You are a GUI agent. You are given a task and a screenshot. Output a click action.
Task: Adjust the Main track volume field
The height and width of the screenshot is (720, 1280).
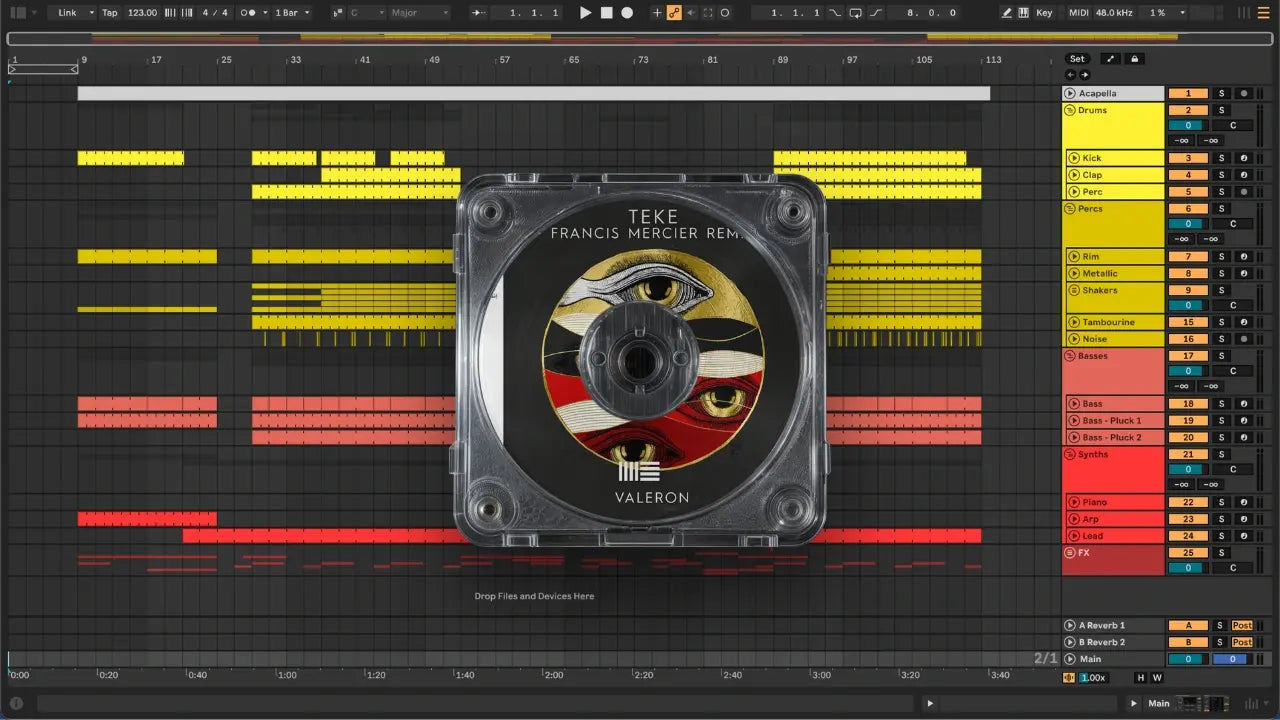1188,659
